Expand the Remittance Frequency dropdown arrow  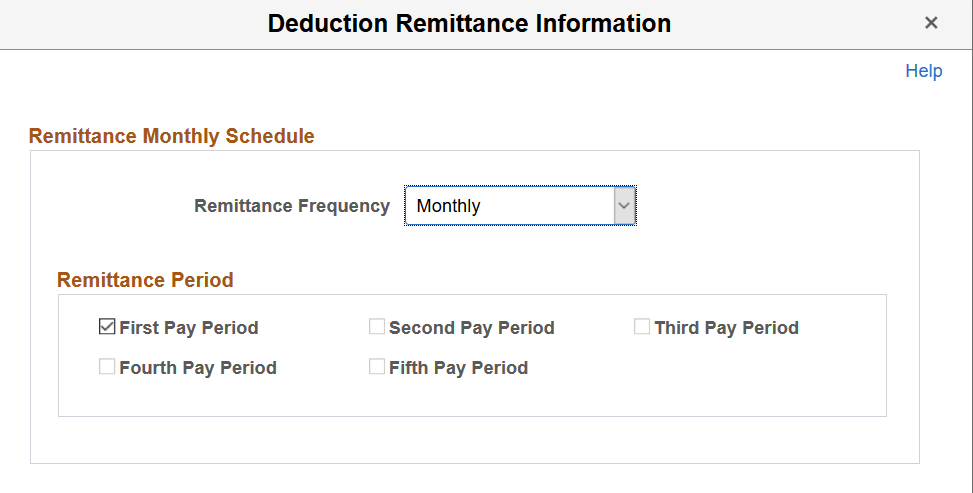(624, 206)
